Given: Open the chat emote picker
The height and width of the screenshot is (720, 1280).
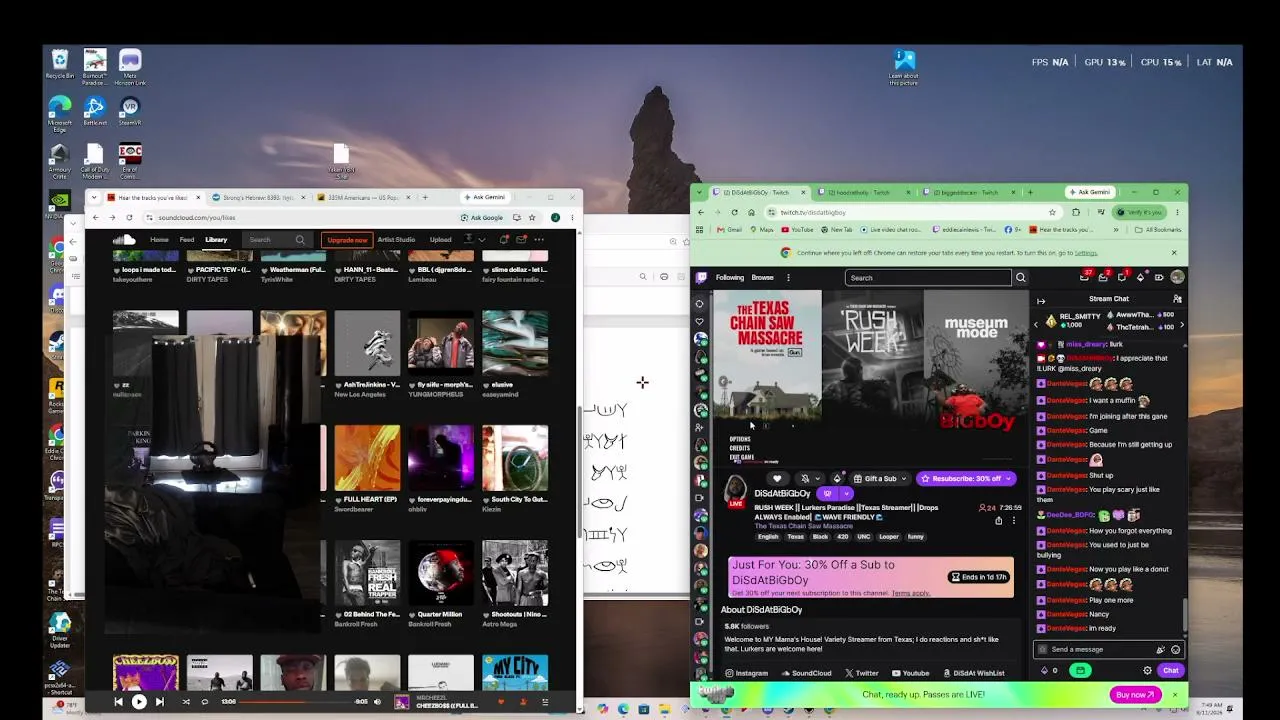Looking at the screenshot, I should point(1175,650).
